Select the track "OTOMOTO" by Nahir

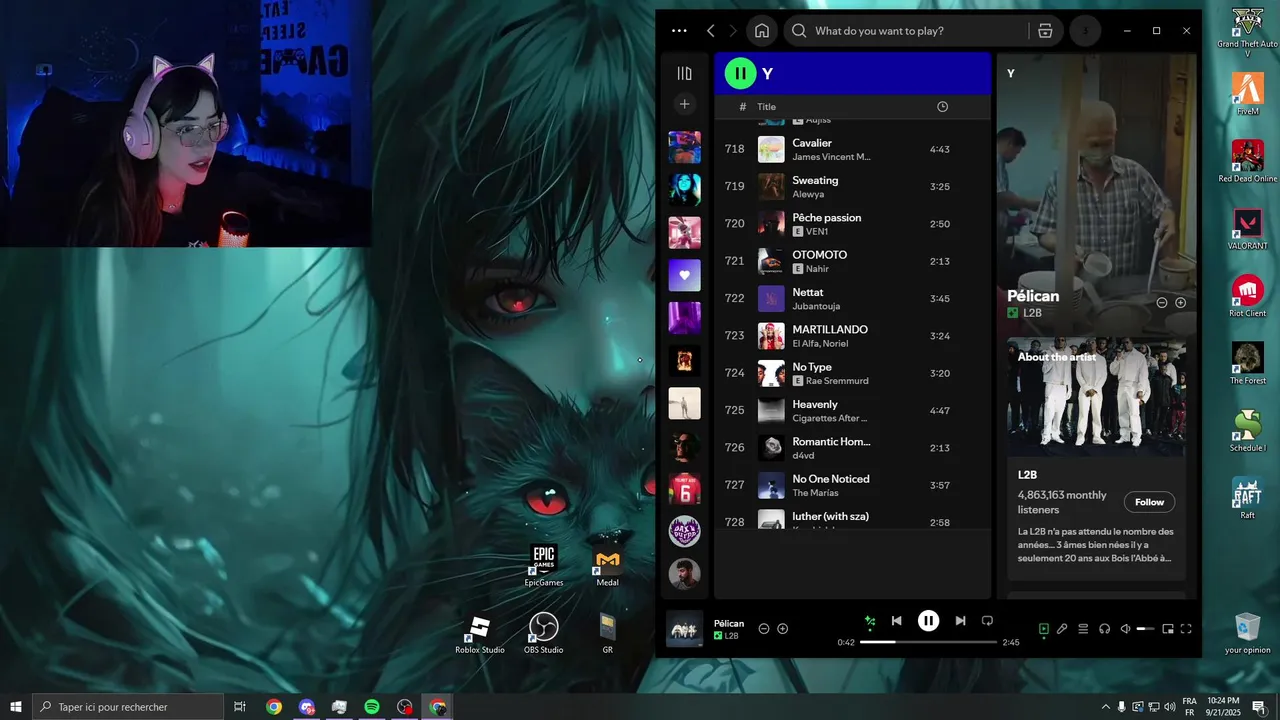[x=852, y=261]
